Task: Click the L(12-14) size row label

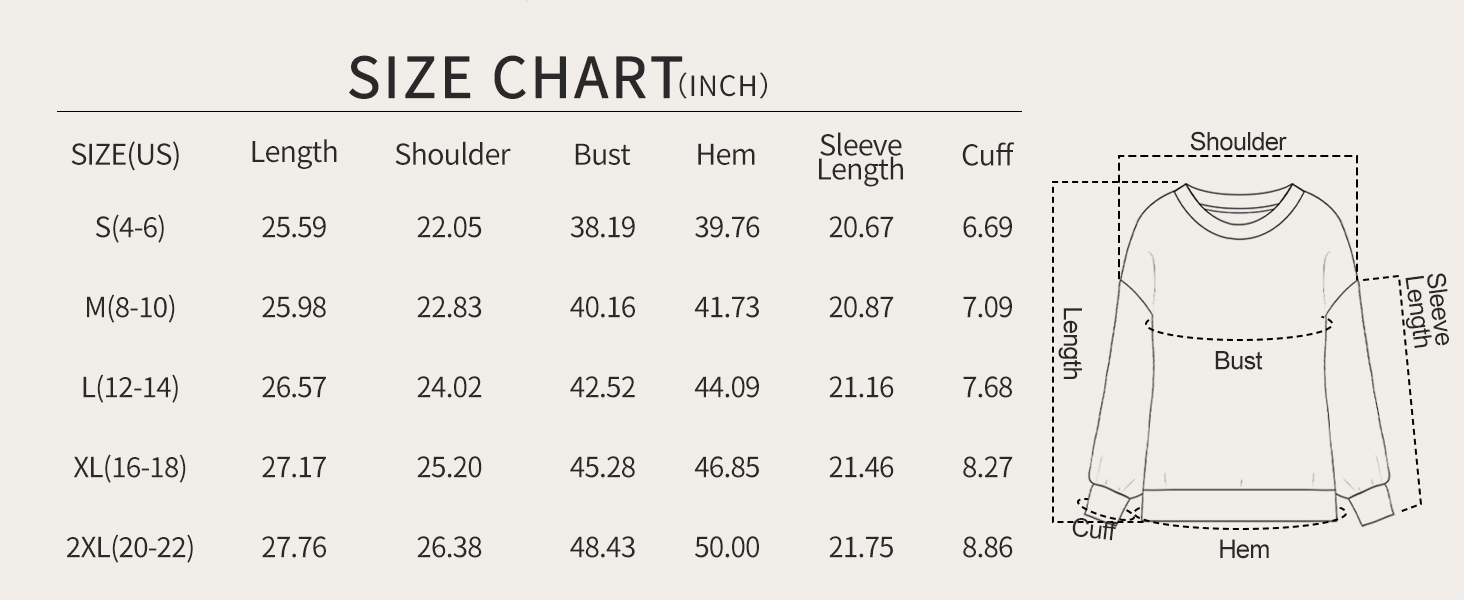Action: click(130, 388)
